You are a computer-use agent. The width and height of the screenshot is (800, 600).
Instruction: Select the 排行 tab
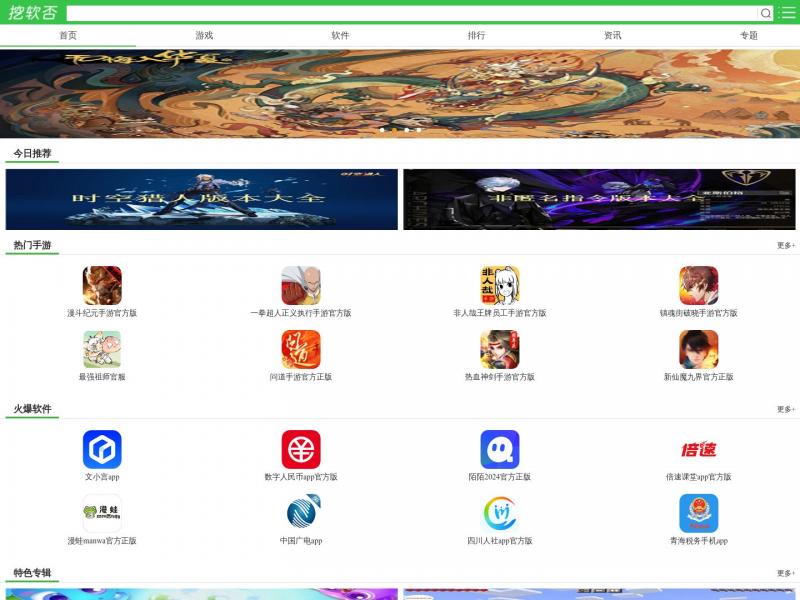(x=477, y=35)
